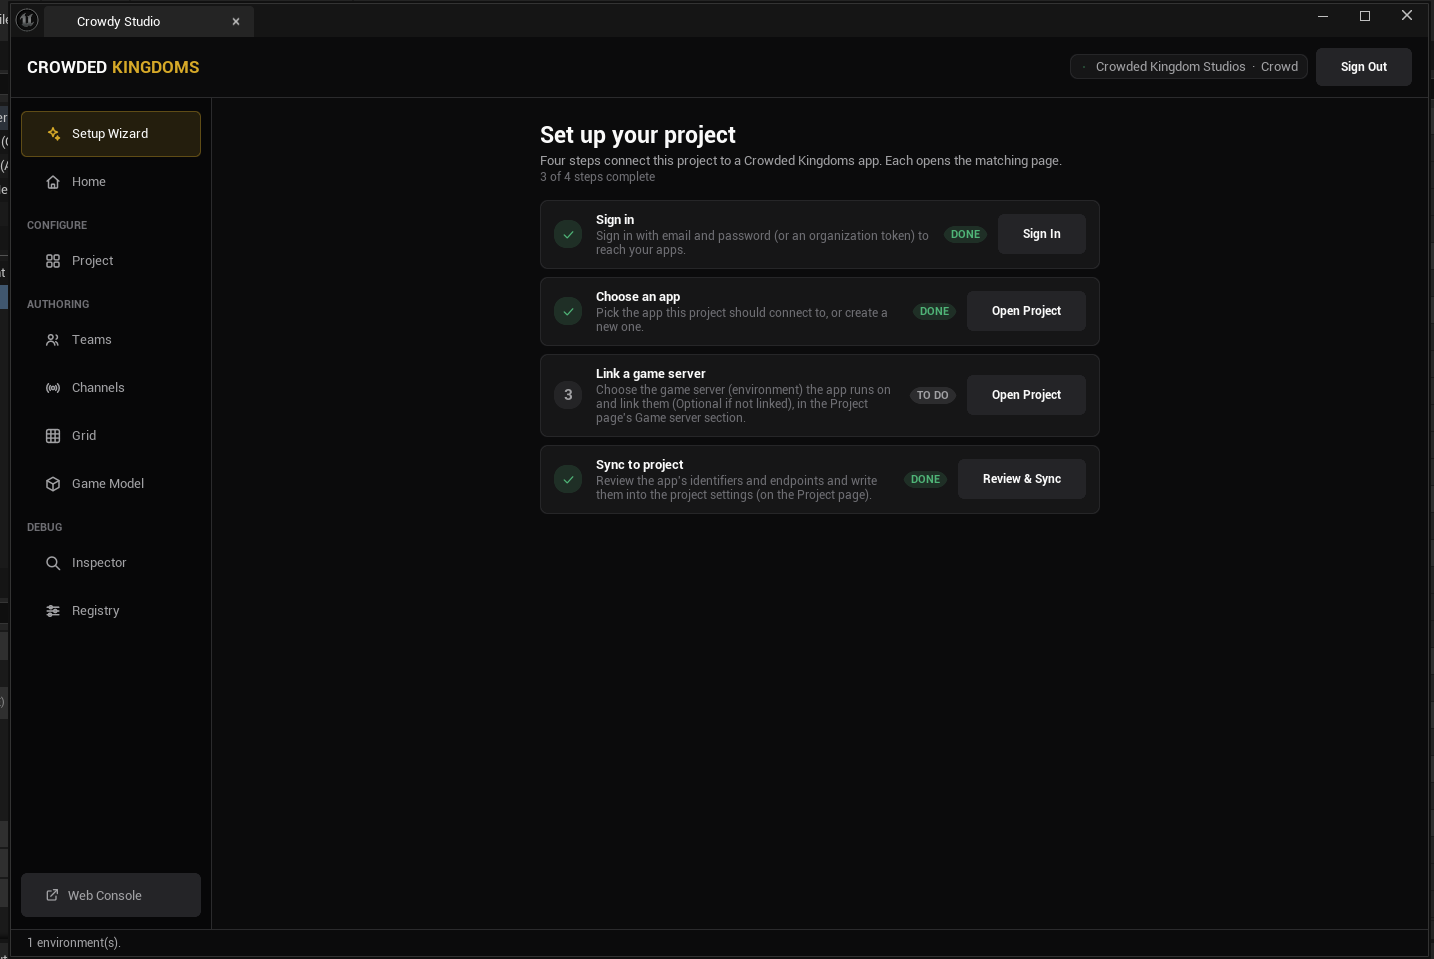1434x959 pixels.
Task: Maximize the Crowdy Studio window
Action: point(1365,16)
